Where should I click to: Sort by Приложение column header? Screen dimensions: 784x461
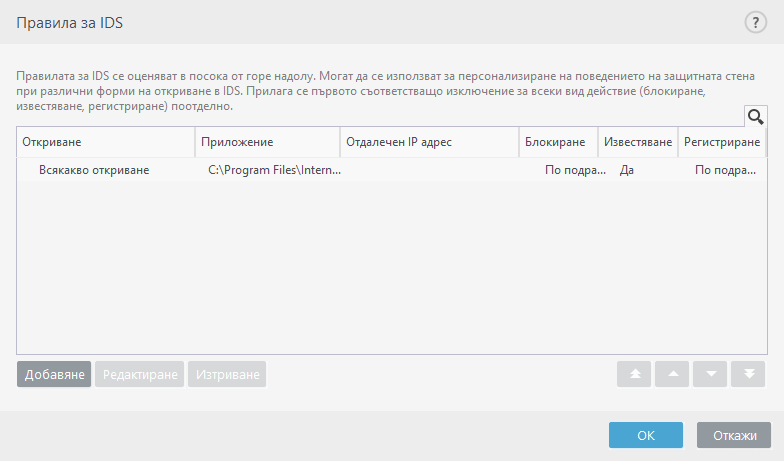pyautogui.click(x=268, y=142)
